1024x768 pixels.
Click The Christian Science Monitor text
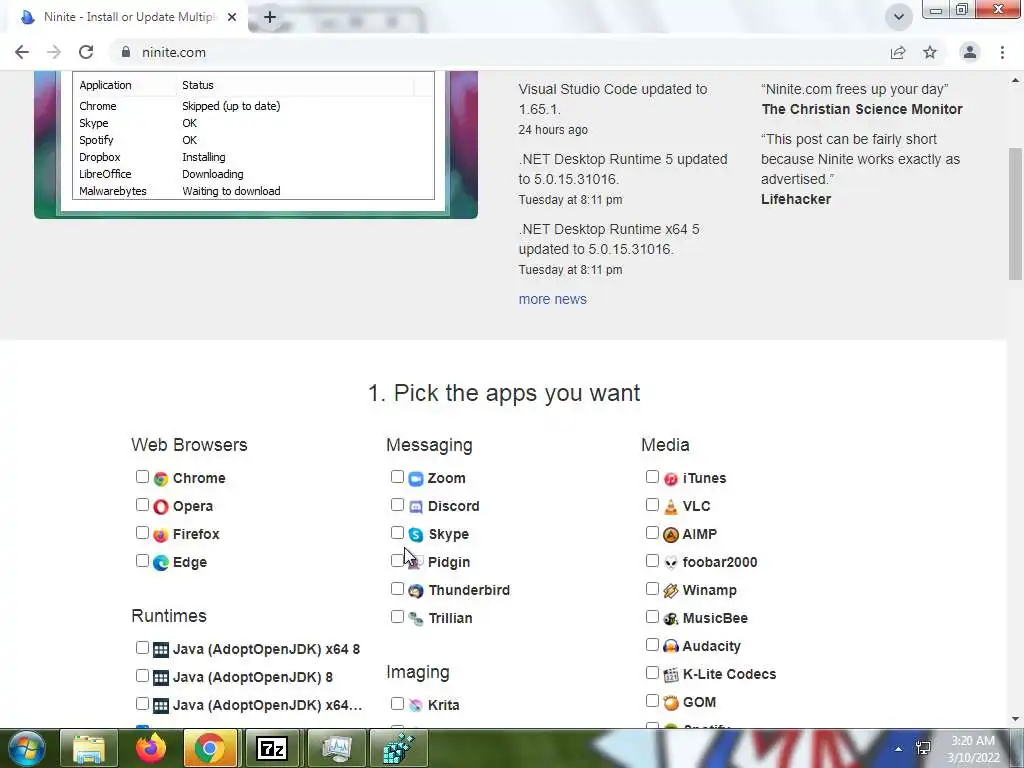(x=862, y=109)
